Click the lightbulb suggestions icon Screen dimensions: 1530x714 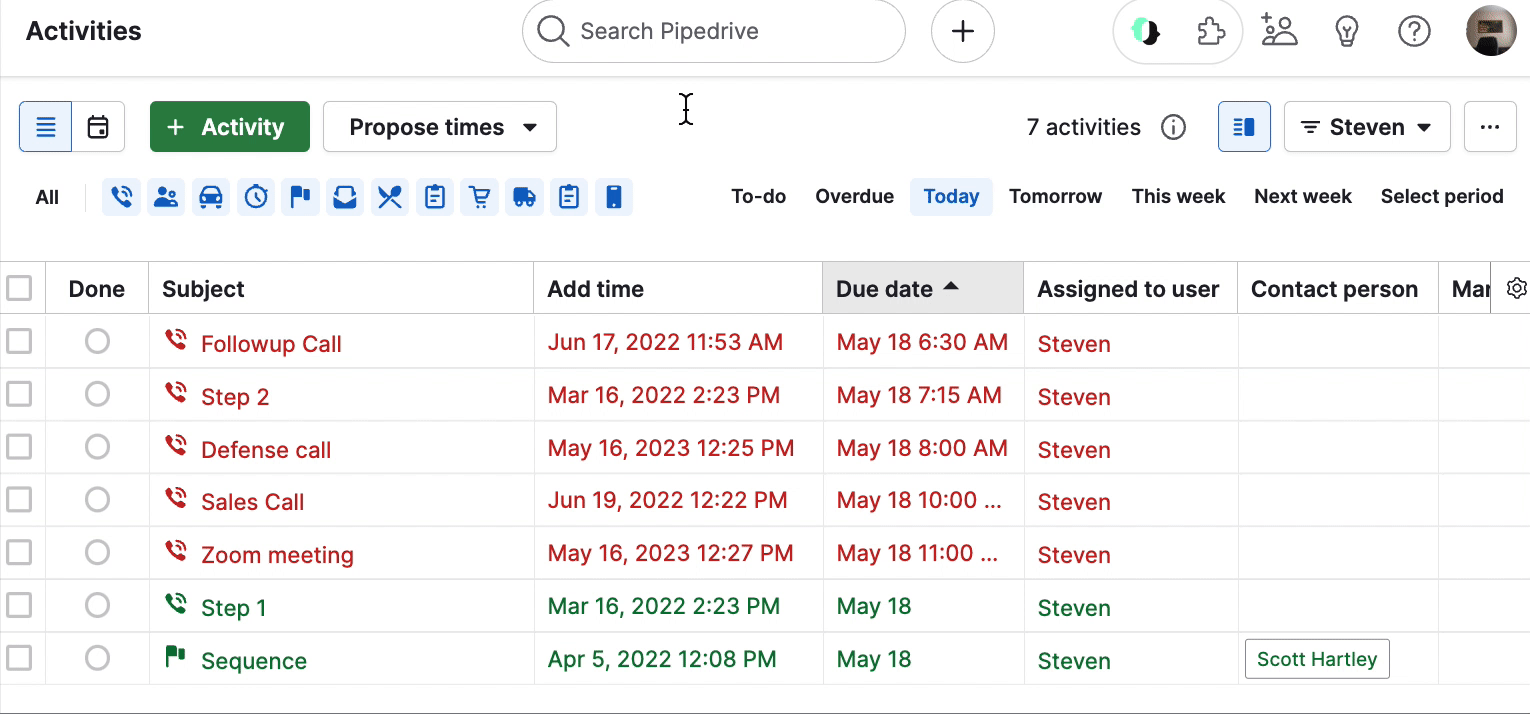[x=1346, y=31]
